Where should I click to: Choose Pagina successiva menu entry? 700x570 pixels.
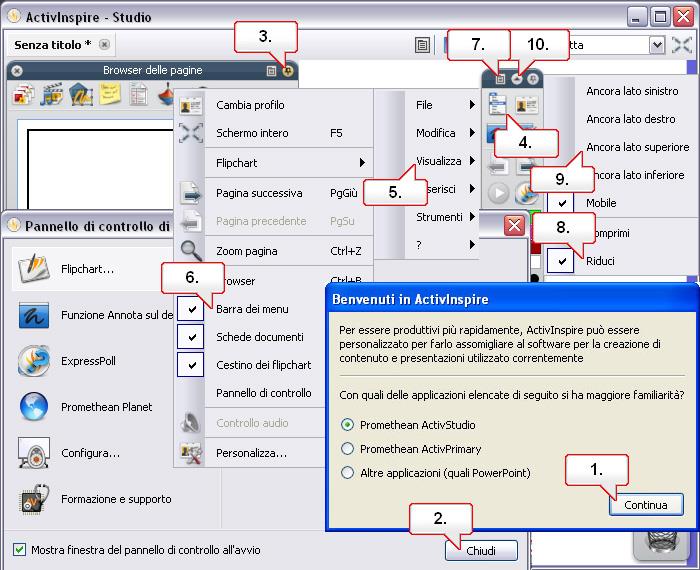[273, 193]
